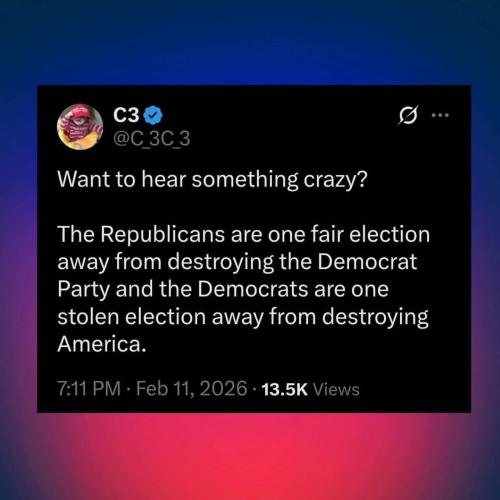Open the C3 profile picture avatar
Viewport: 500px width, 500px height.
coord(80,127)
